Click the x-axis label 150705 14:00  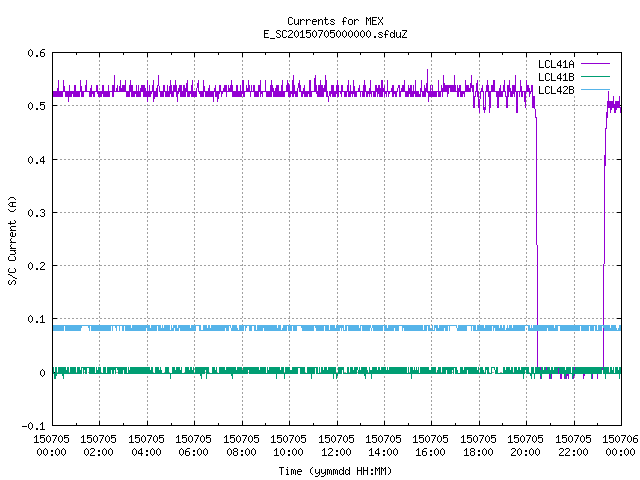(384, 446)
